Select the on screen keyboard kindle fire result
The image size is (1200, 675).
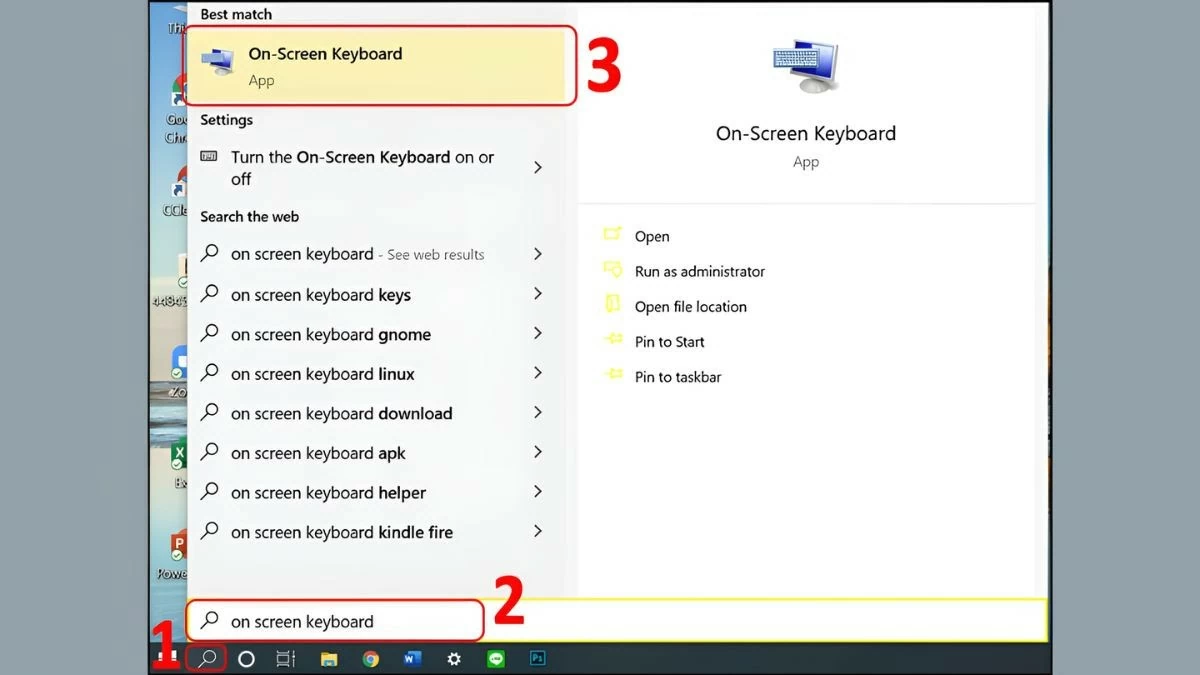pos(341,532)
